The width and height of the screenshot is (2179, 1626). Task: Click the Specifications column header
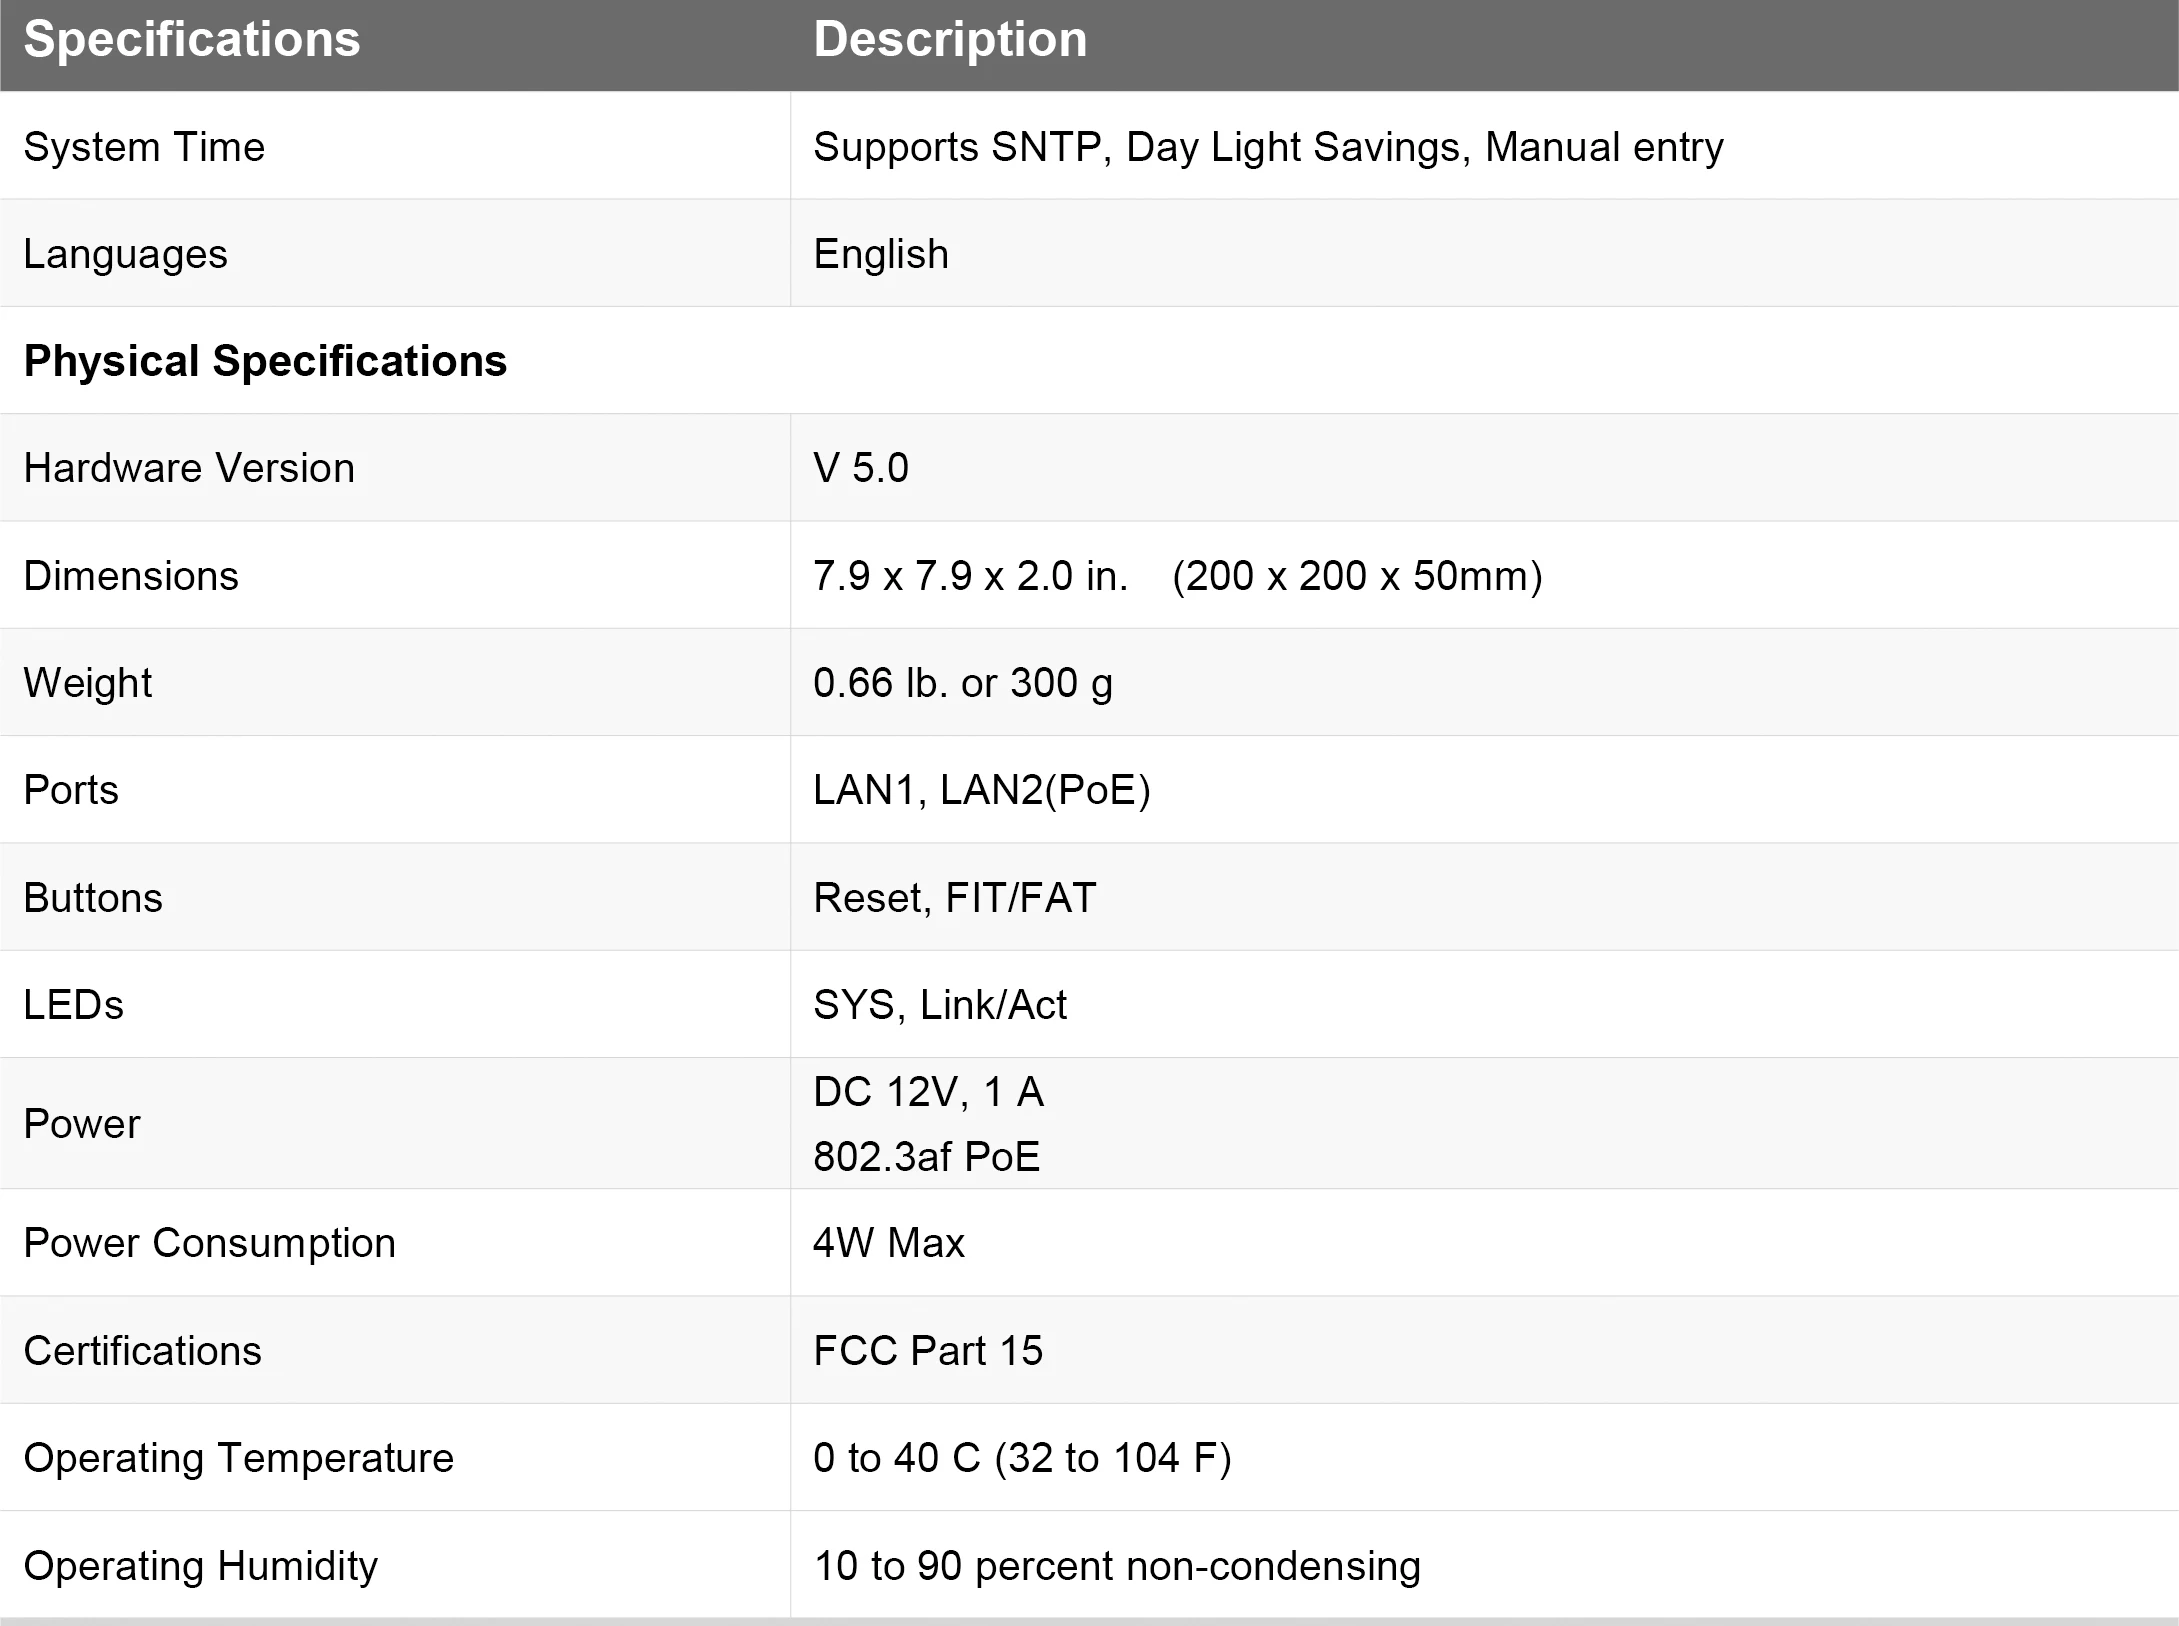click(x=191, y=40)
